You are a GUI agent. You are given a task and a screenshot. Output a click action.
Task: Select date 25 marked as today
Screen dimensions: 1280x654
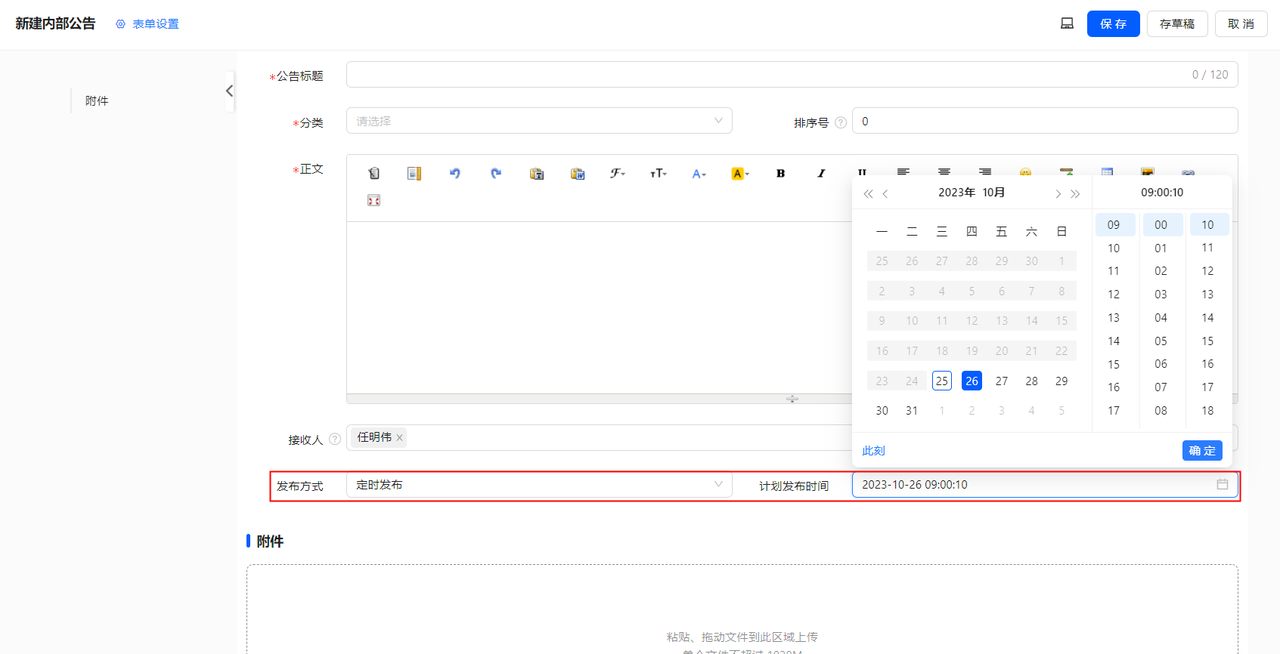[942, 381]
